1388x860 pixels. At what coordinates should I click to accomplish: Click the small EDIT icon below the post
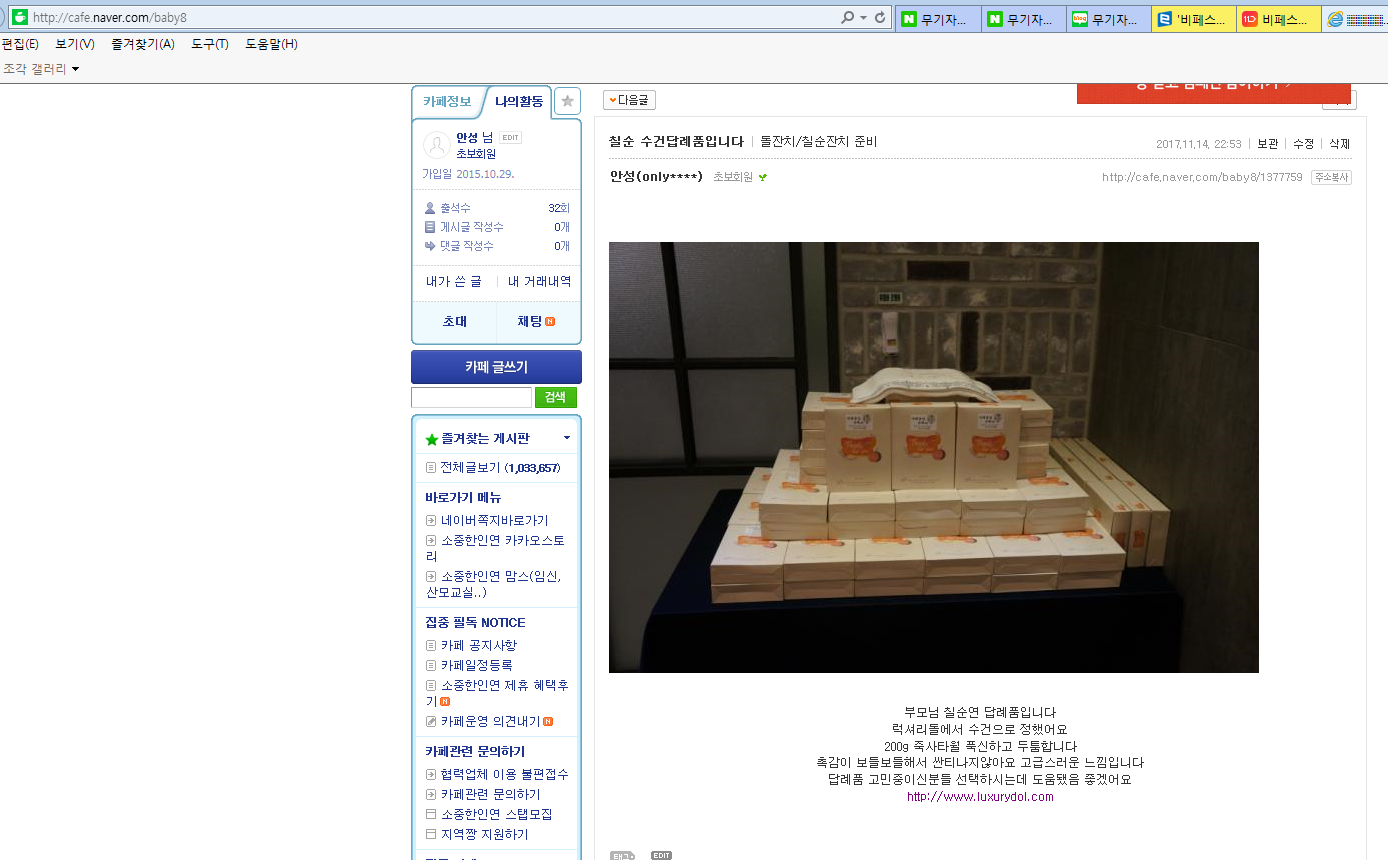661,855
